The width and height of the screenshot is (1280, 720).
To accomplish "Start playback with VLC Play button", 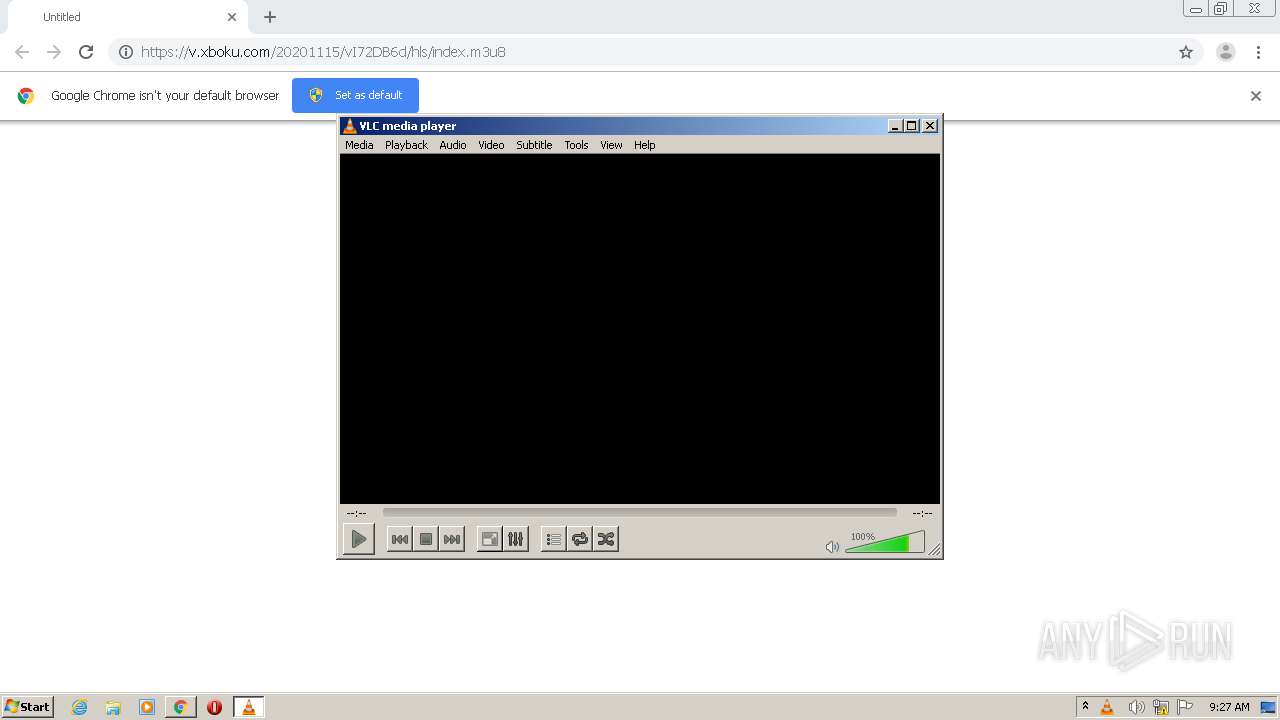I will tap(358, 539).
